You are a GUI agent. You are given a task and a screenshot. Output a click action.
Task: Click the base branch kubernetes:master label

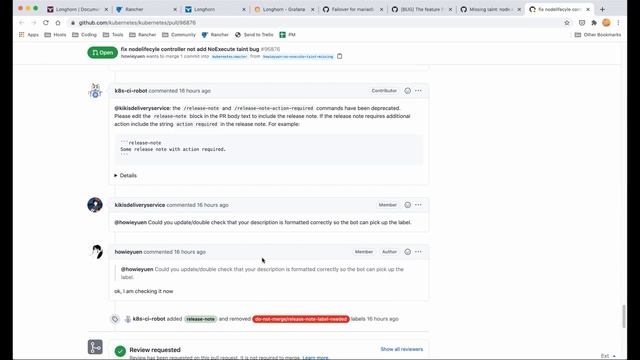[x=230, y=57]
